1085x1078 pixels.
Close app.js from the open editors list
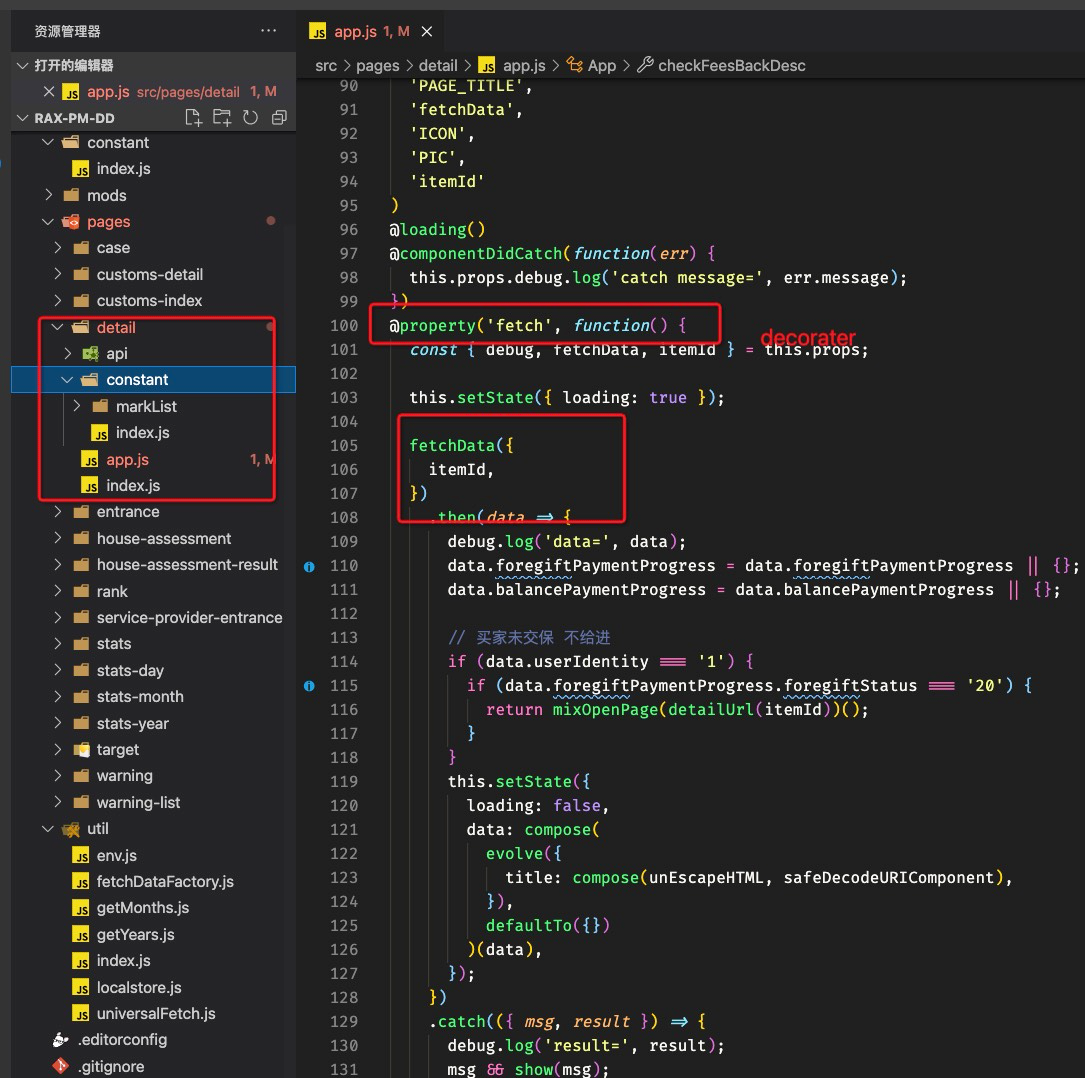(x=48, y=91)
